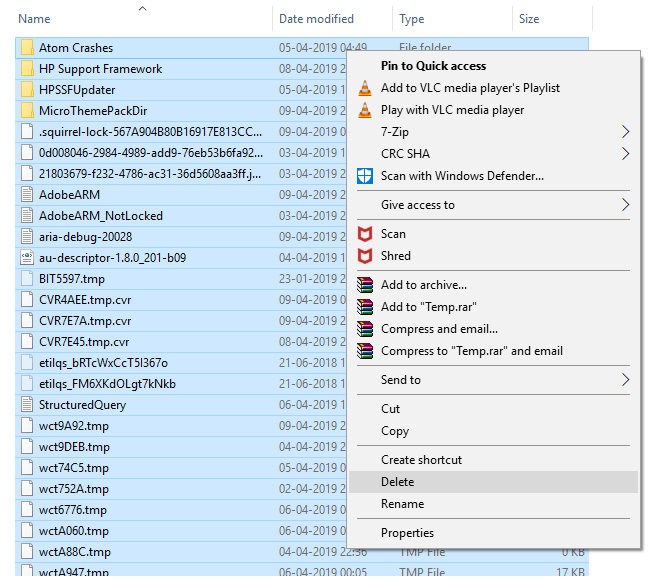
Task: Select the StructuredQuery file
Action: pos(82,405)
